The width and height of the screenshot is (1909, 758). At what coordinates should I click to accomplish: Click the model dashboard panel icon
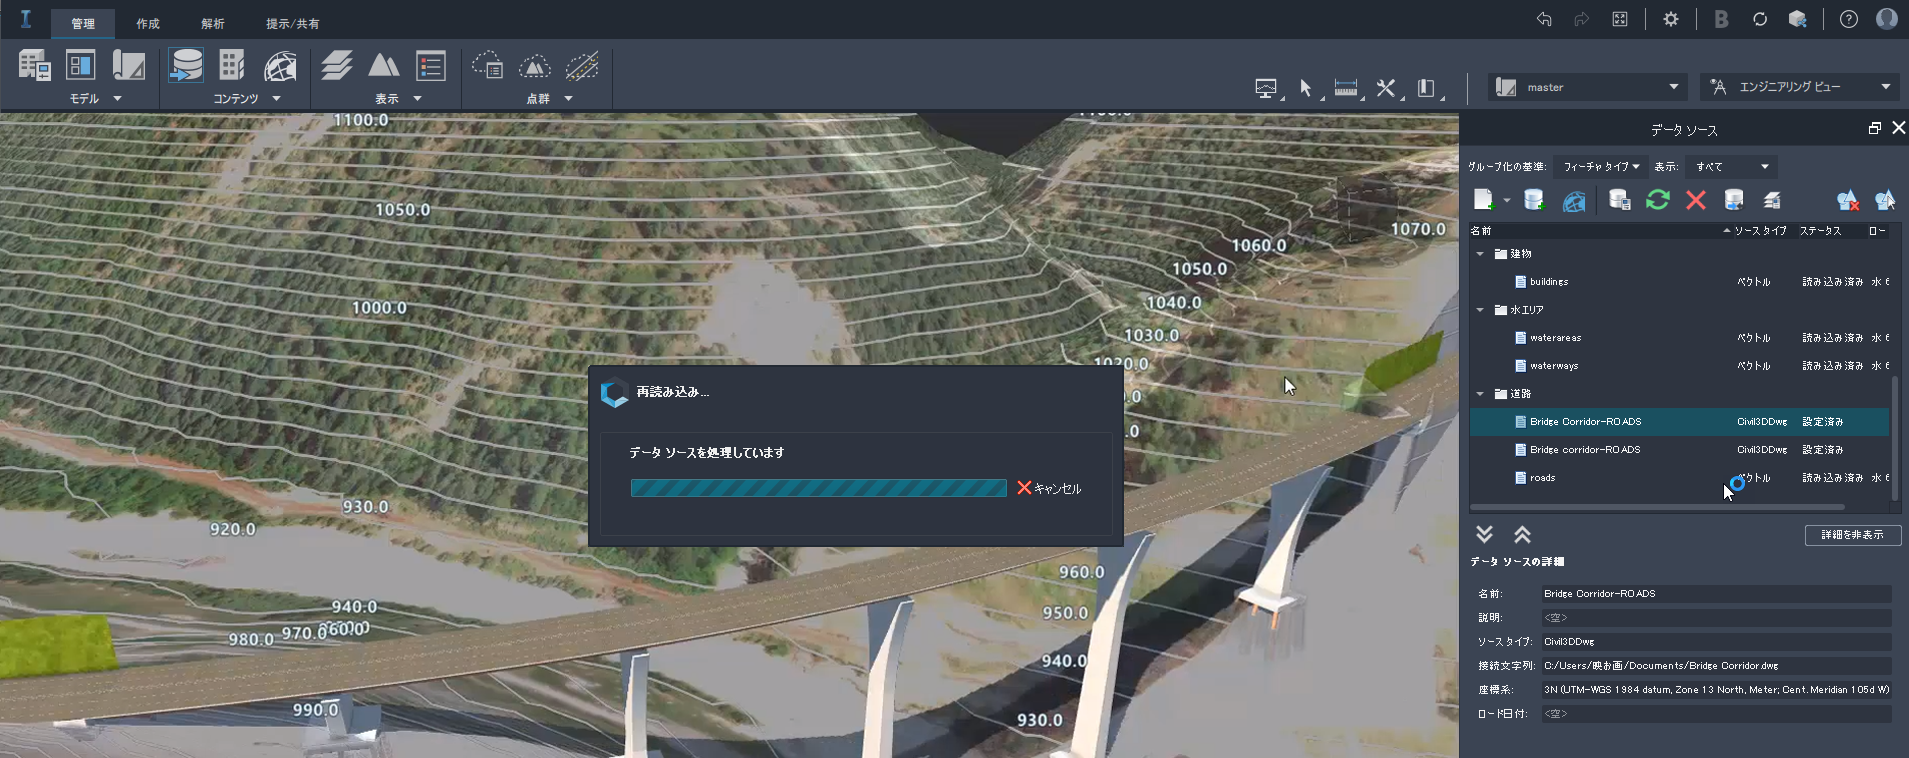coord(80,66)
